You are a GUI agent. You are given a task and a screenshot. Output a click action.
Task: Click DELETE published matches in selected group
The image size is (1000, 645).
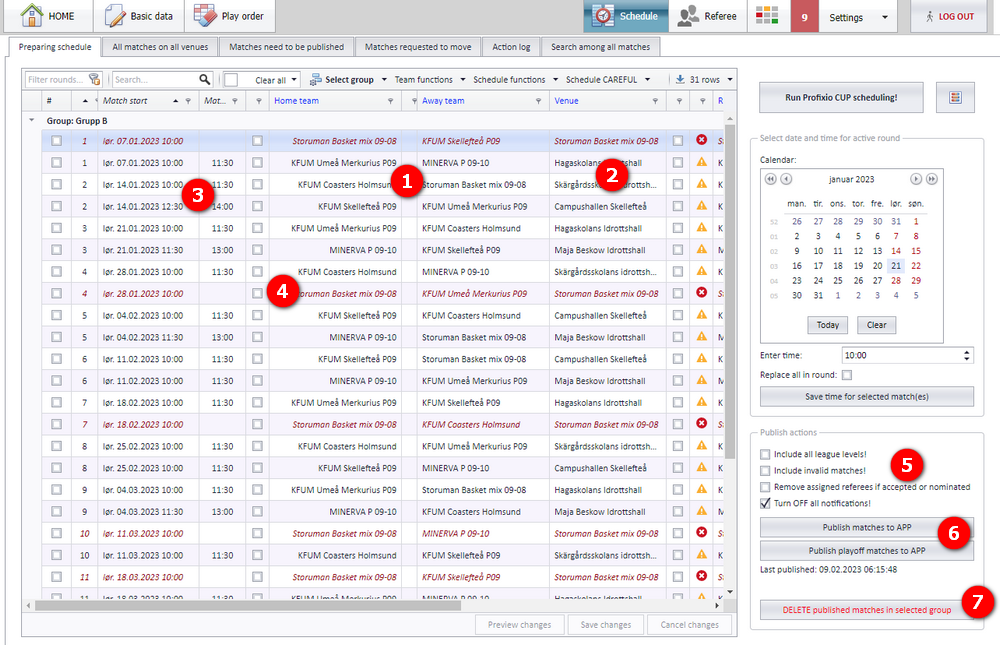[866, 610]
